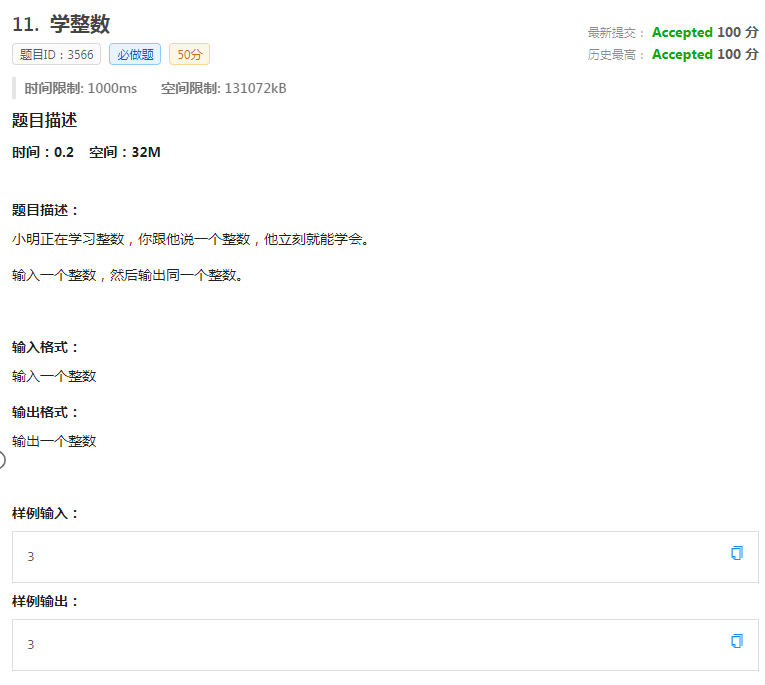Click the sample input box containing 3
Screen dimensions: 765x685
point(385,557)
